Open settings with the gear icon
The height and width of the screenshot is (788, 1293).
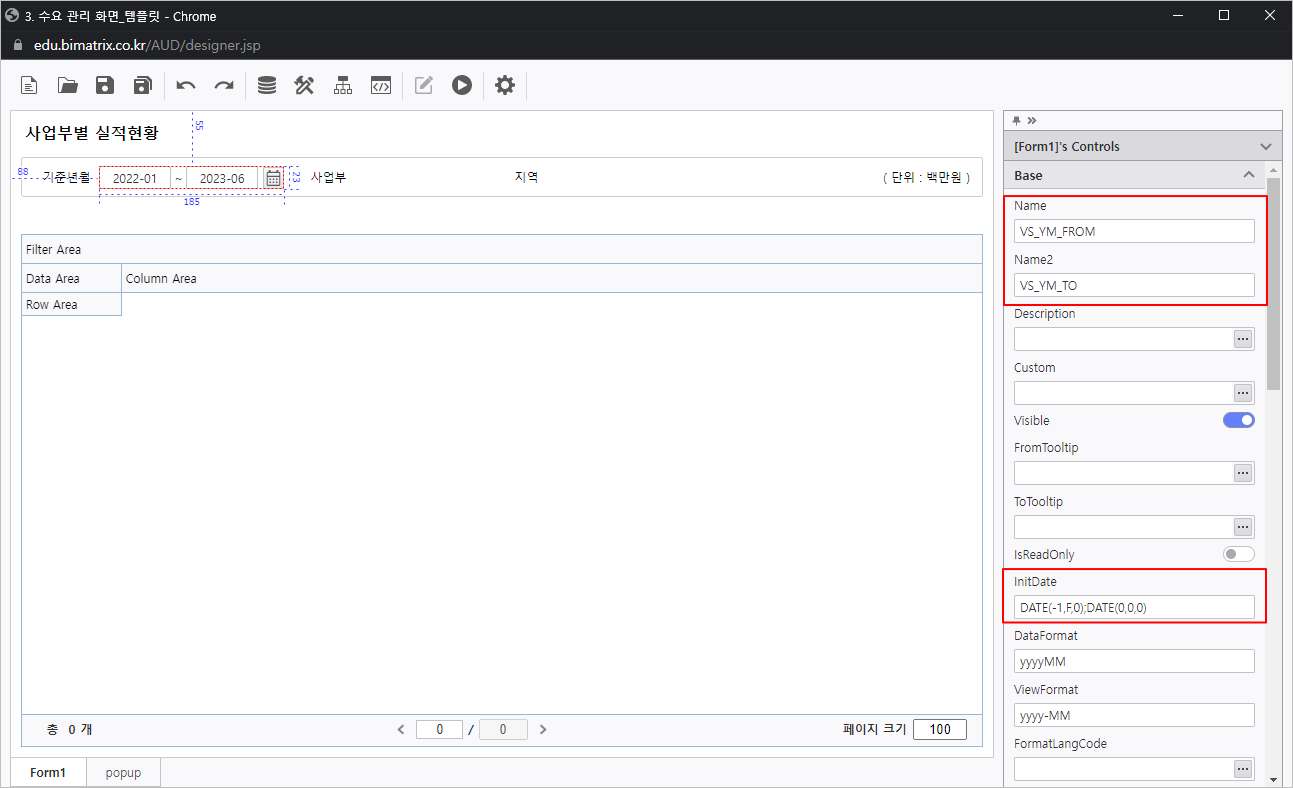click(505, 86)
